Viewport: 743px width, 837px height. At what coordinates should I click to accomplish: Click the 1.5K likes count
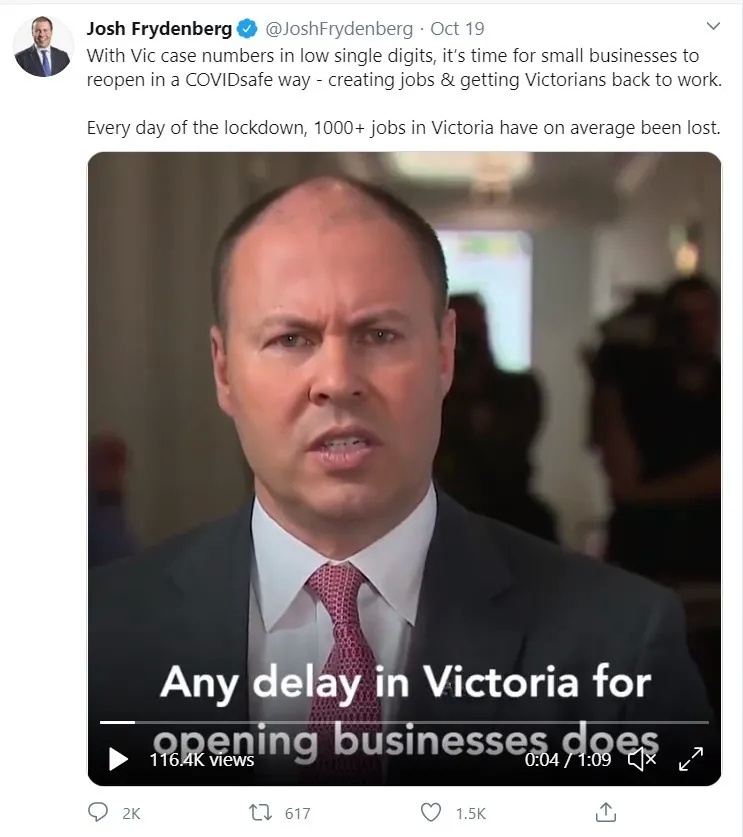(x=470, y=814)
